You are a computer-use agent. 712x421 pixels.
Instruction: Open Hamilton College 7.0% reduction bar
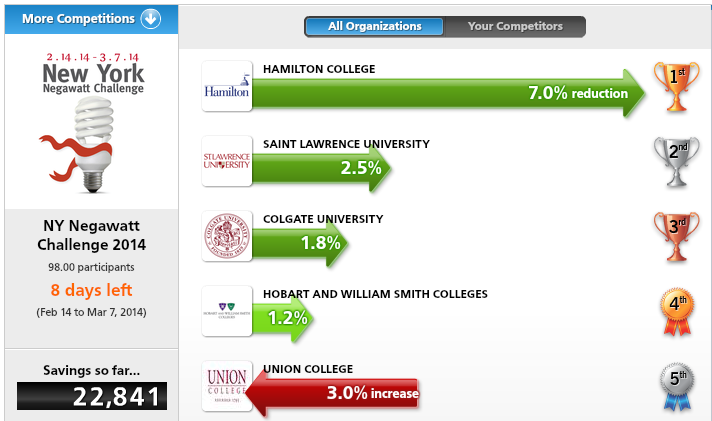(449, 93)
